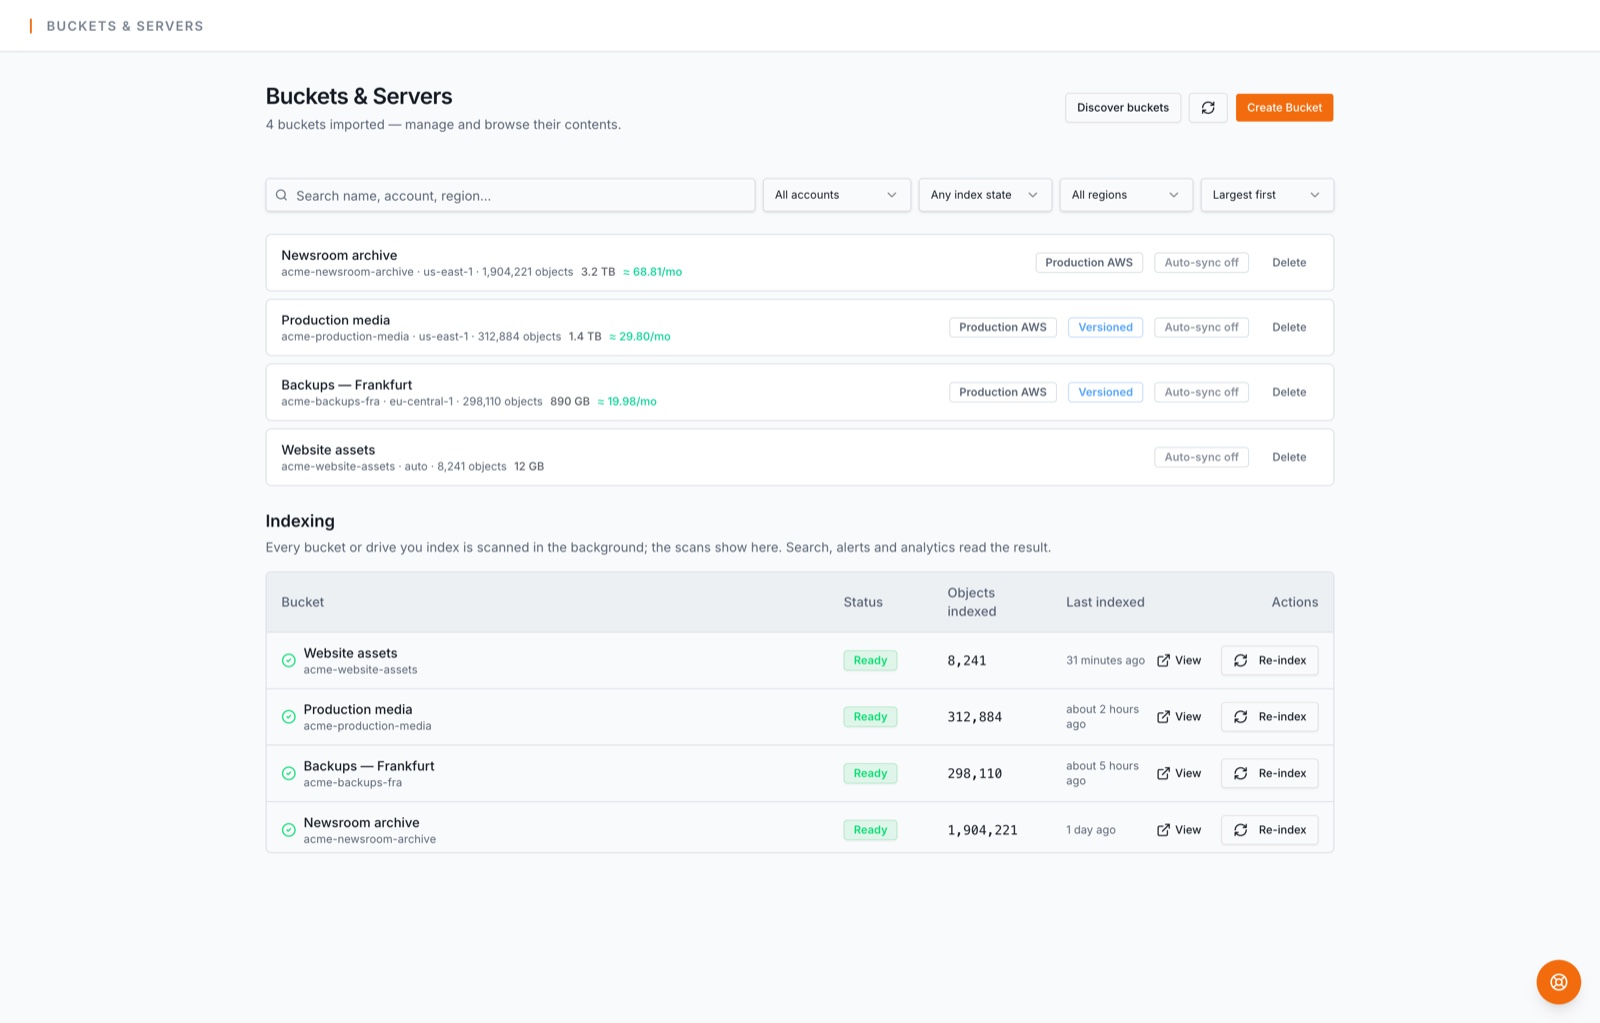View the index of Website assets

(1179, 661)
